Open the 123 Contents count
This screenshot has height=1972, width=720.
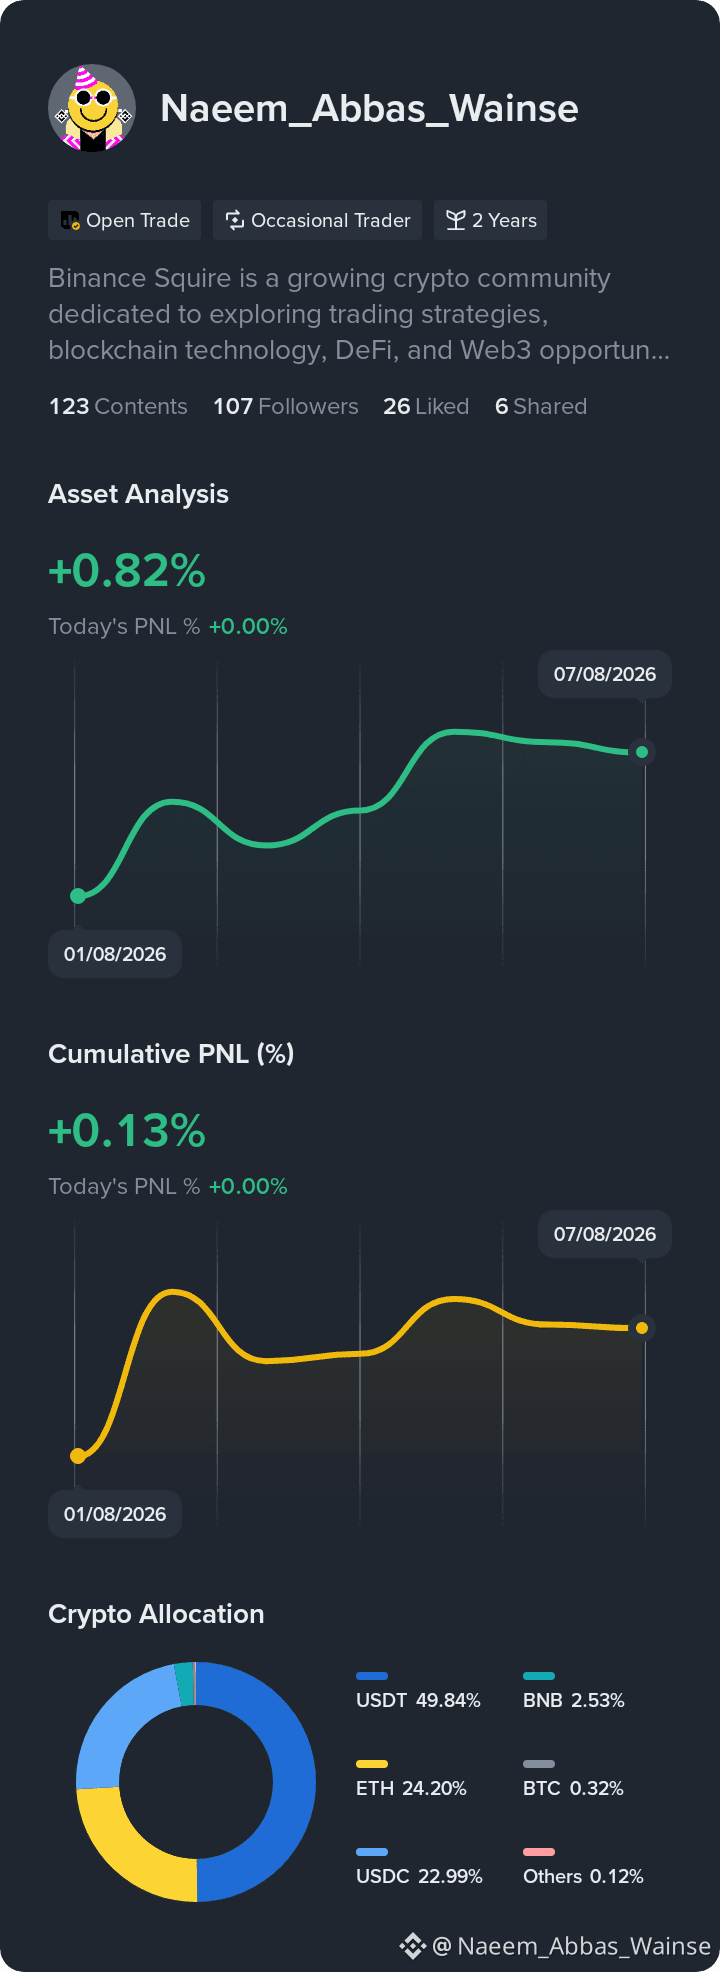(118, 406)
